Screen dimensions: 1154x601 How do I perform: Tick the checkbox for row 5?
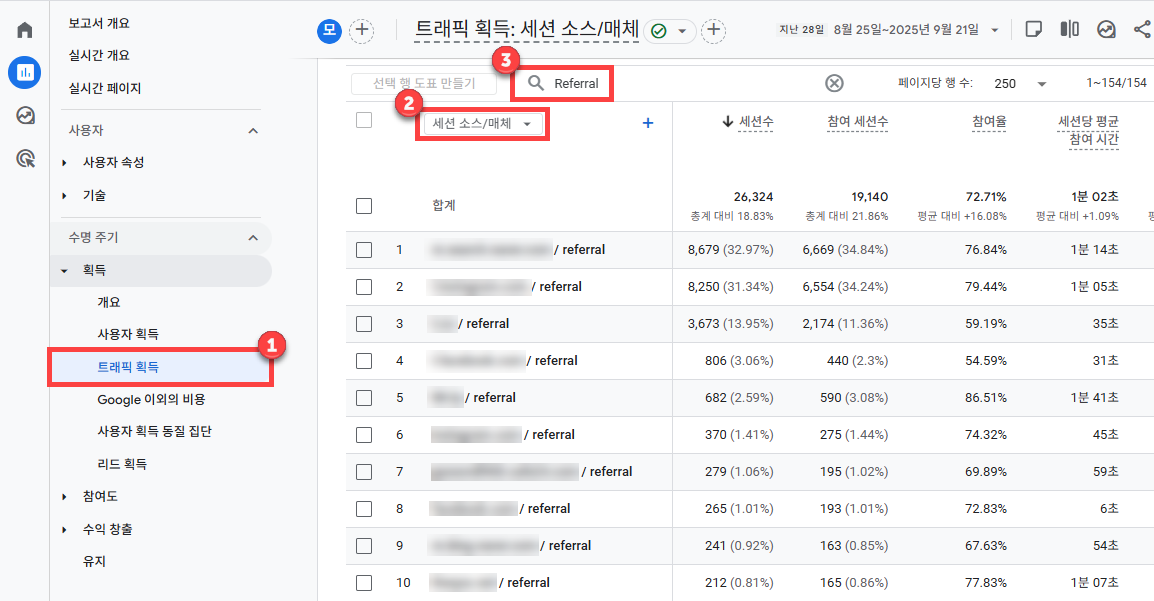364,398
